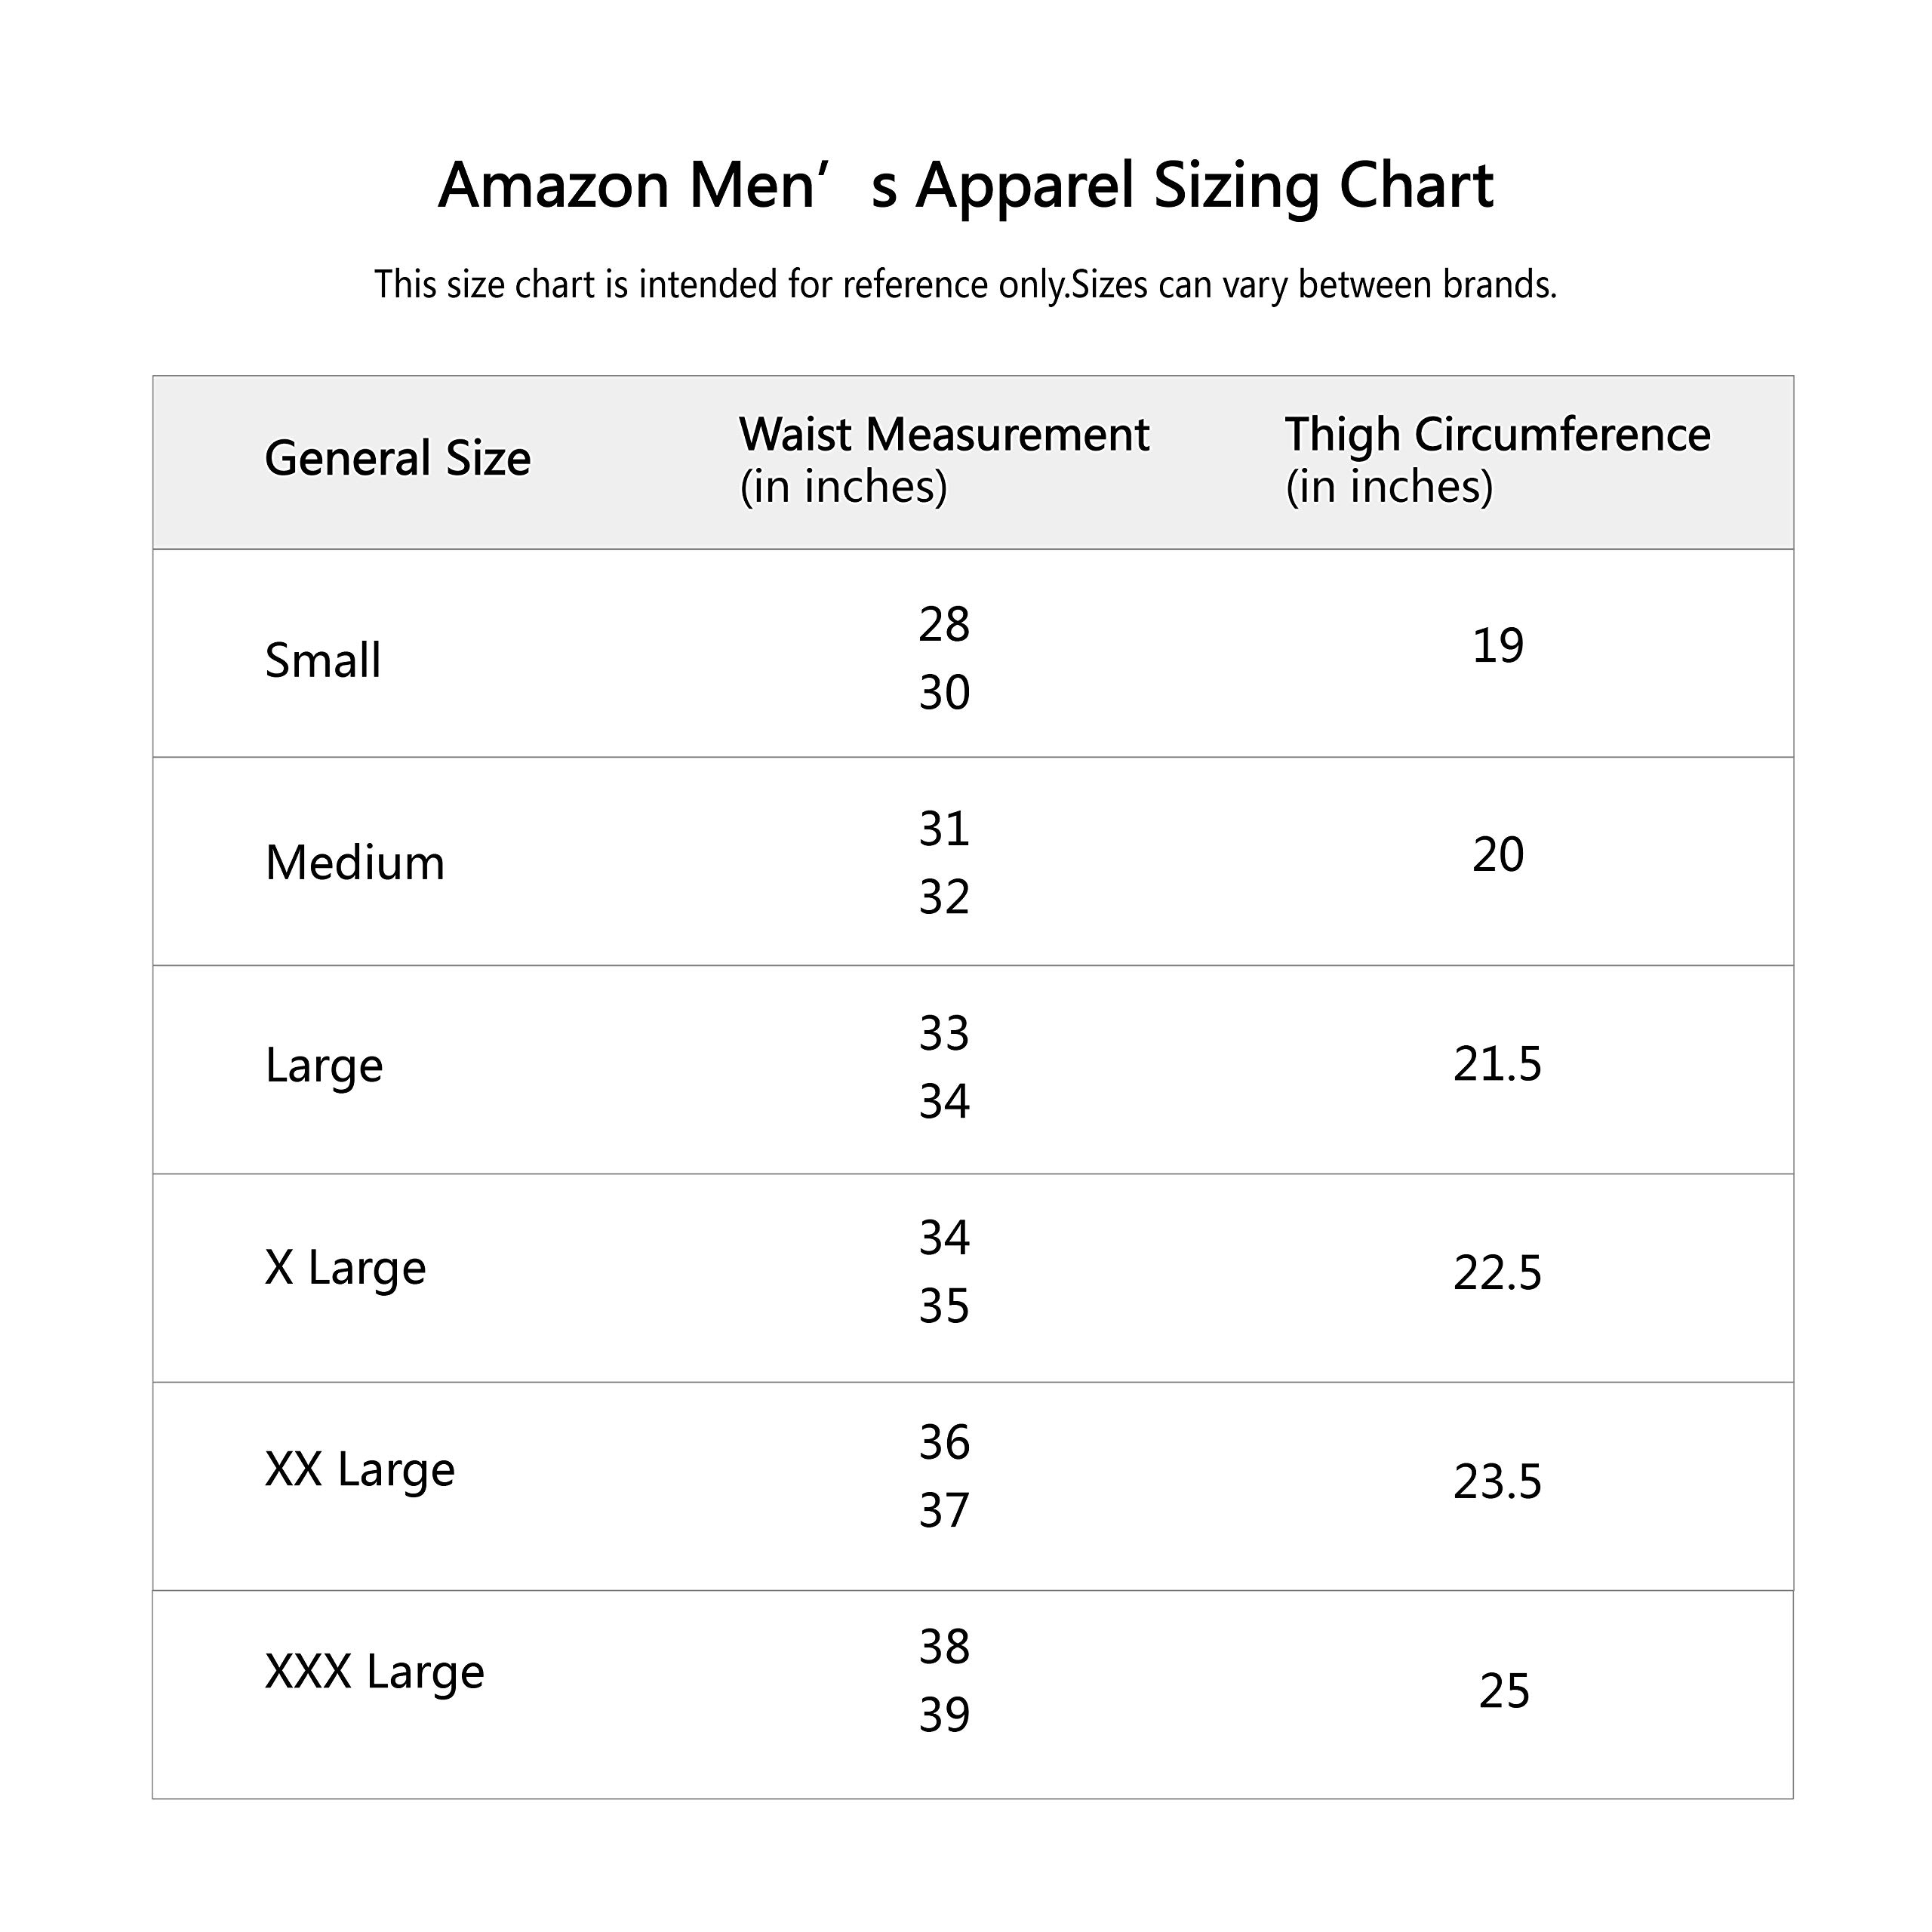Image resolution: width=1932 pixels, height=1932 pixels.
Task: Click the Amazon Men's Apparel Sizing Chart title
Action: click(x=965, y=186)
